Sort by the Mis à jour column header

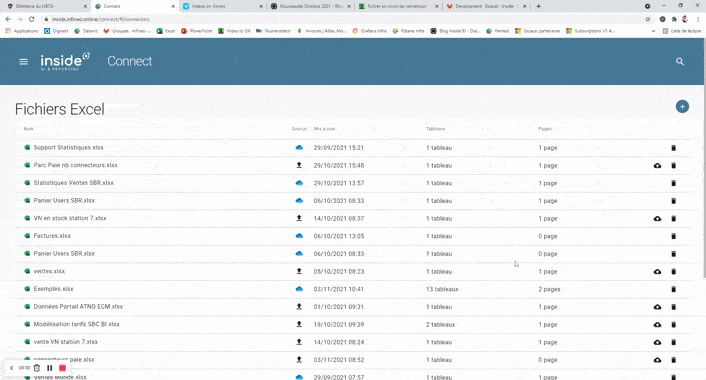325,129
